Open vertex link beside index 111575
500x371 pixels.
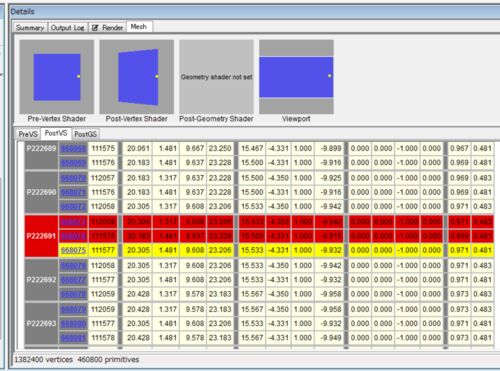(x=73, y=148)
